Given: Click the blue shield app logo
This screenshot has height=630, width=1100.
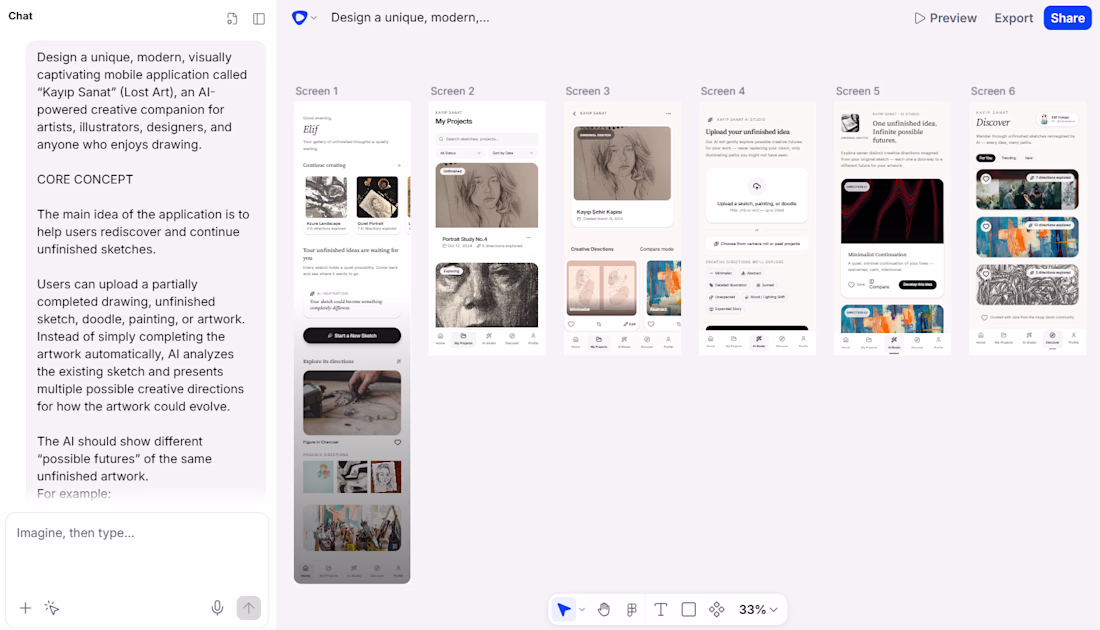Looking at the screenshot, I should pyautogui.click(x=300, y=18).
